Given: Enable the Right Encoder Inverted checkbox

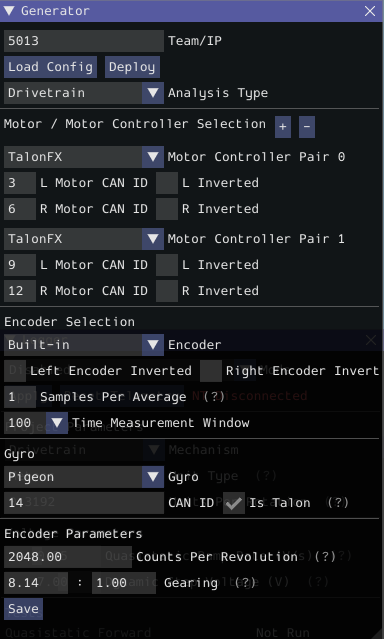Looking at the screenshot, I should click(211, 371).
